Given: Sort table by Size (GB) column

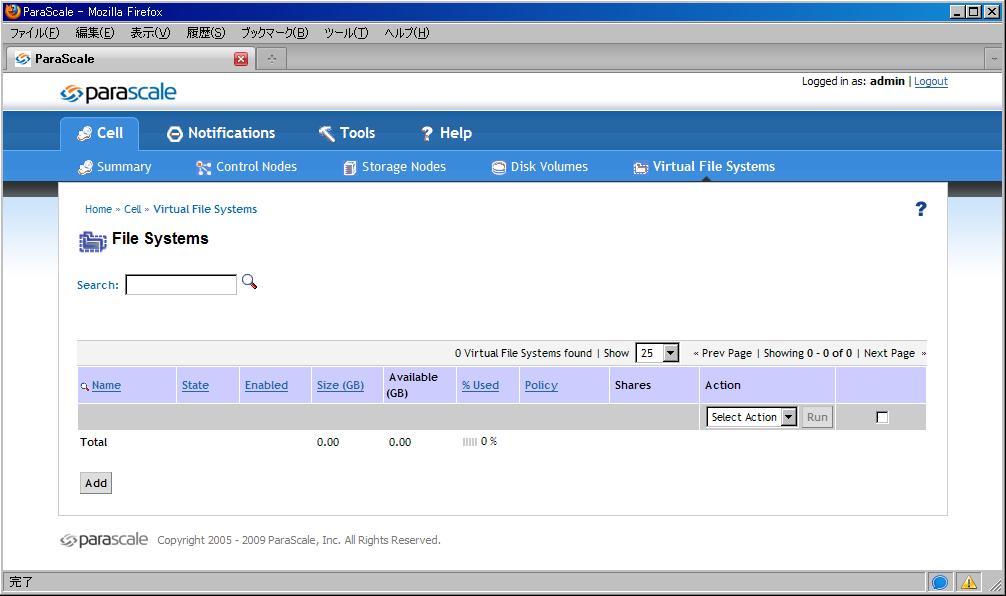Looking at the screenshot, I should point(340,386).
